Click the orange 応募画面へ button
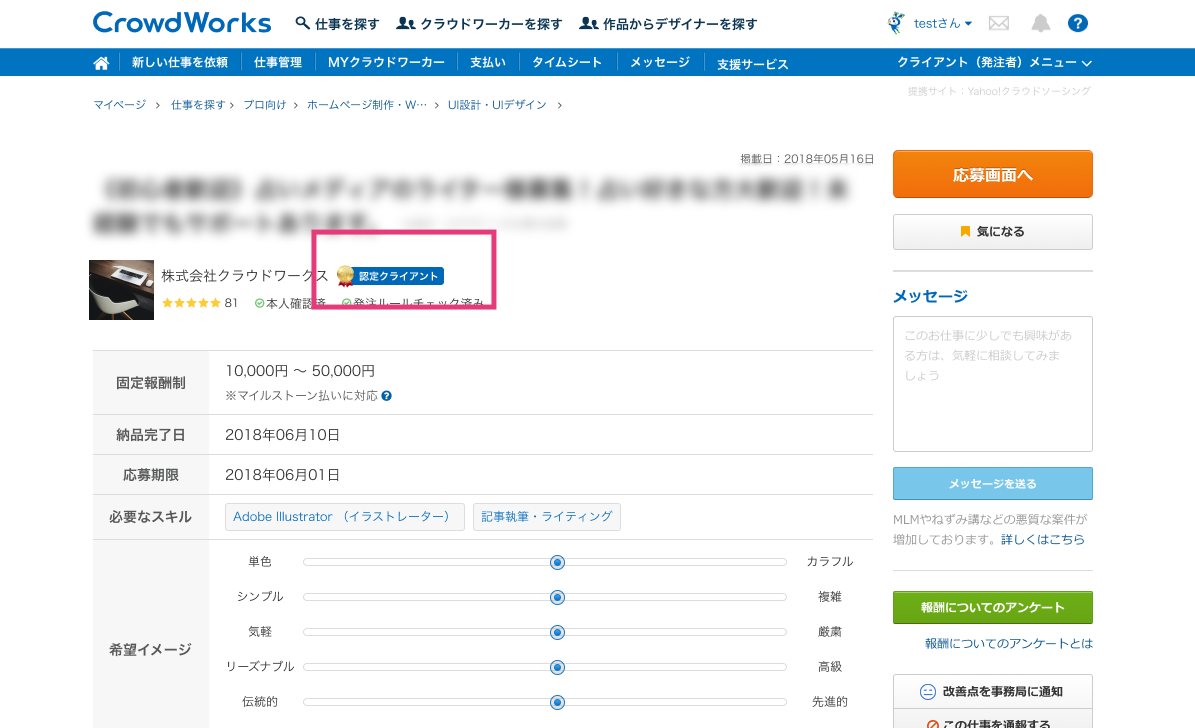 [992, 174]
